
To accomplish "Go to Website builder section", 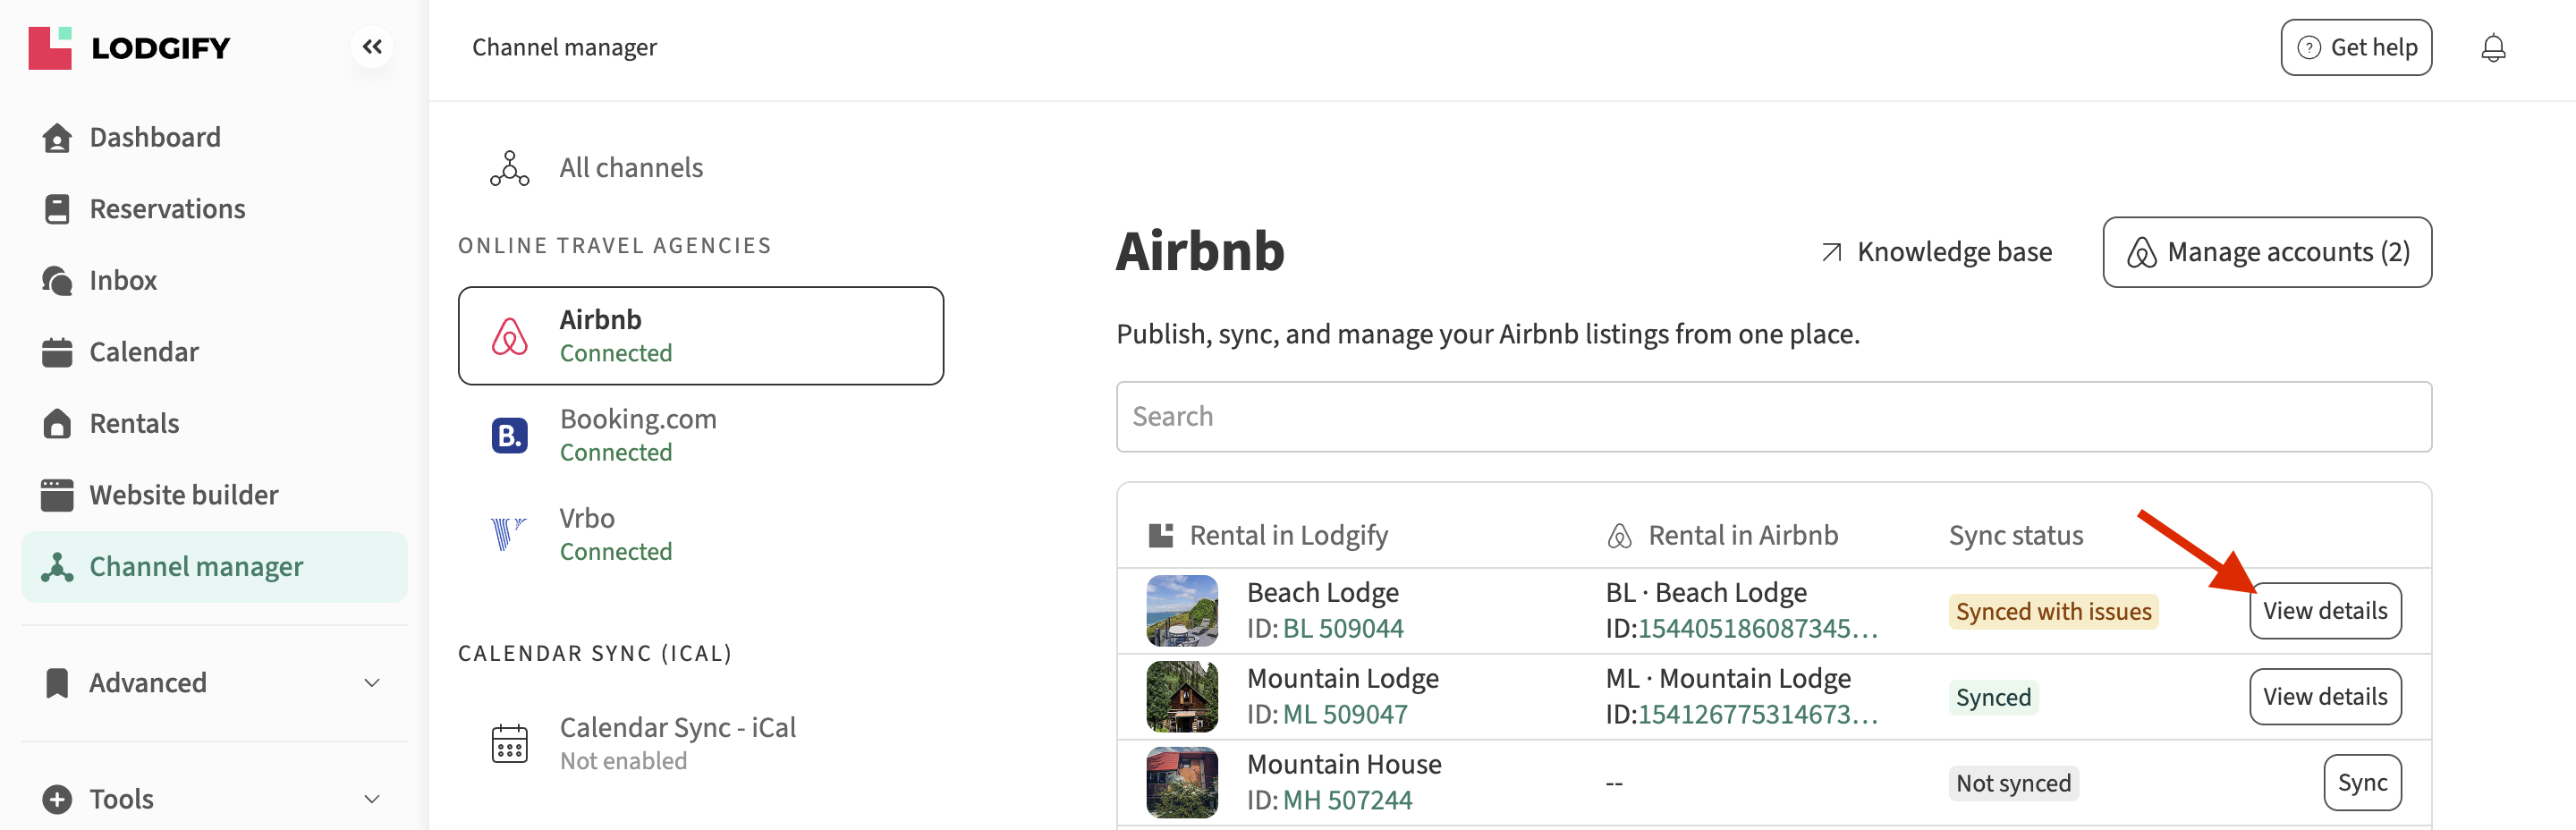I will (x=183, y=495).
